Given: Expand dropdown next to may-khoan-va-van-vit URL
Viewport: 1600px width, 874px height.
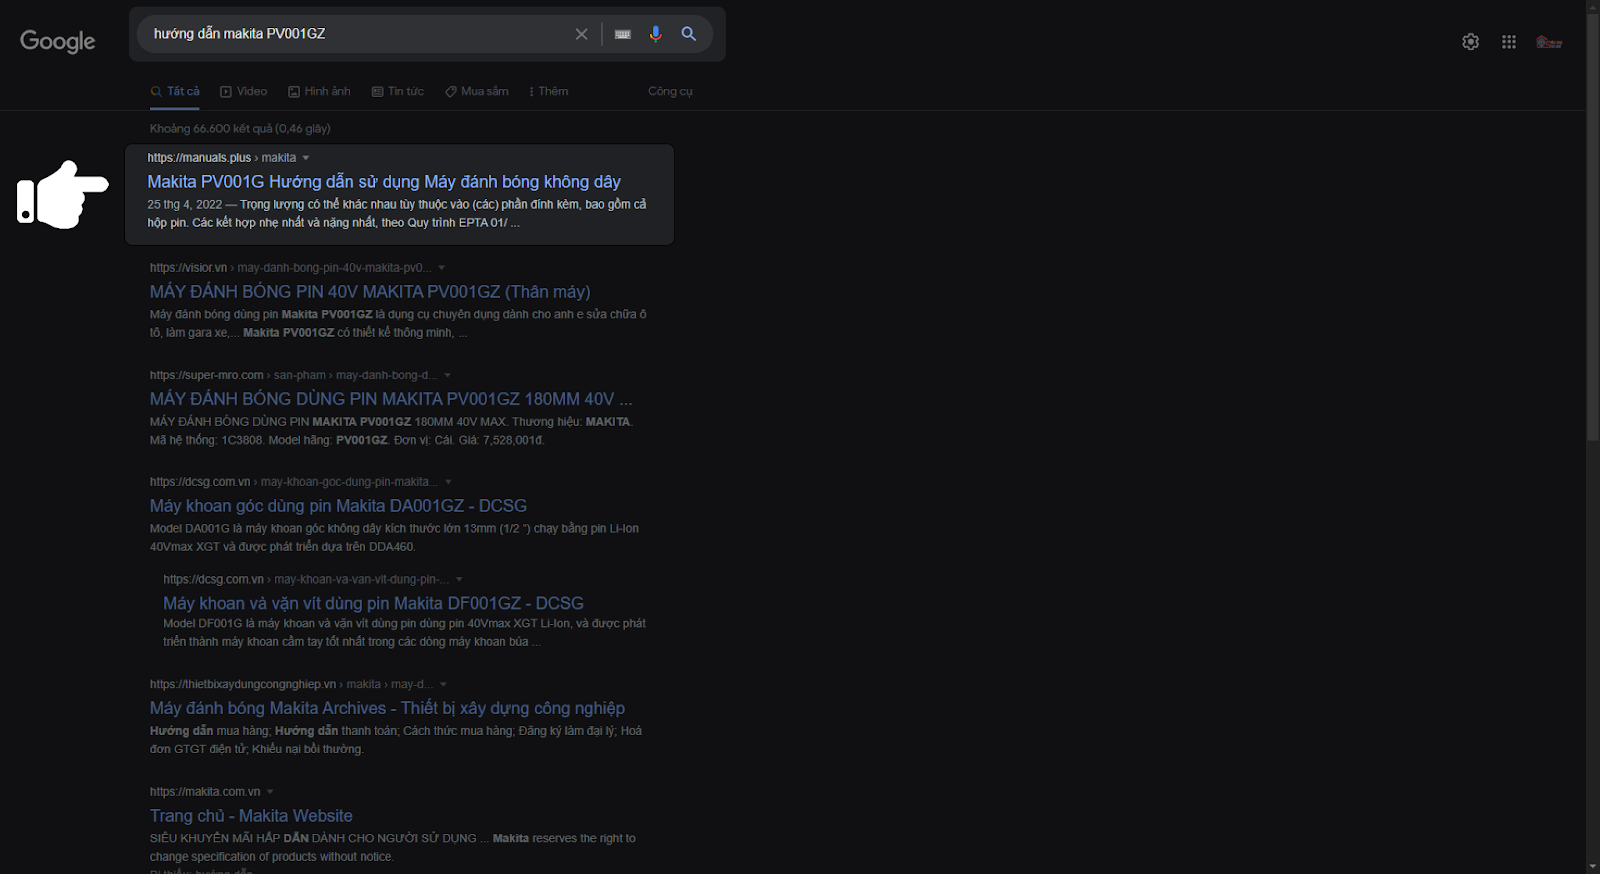Looking at the screenshot, I should tap(459, 579).
